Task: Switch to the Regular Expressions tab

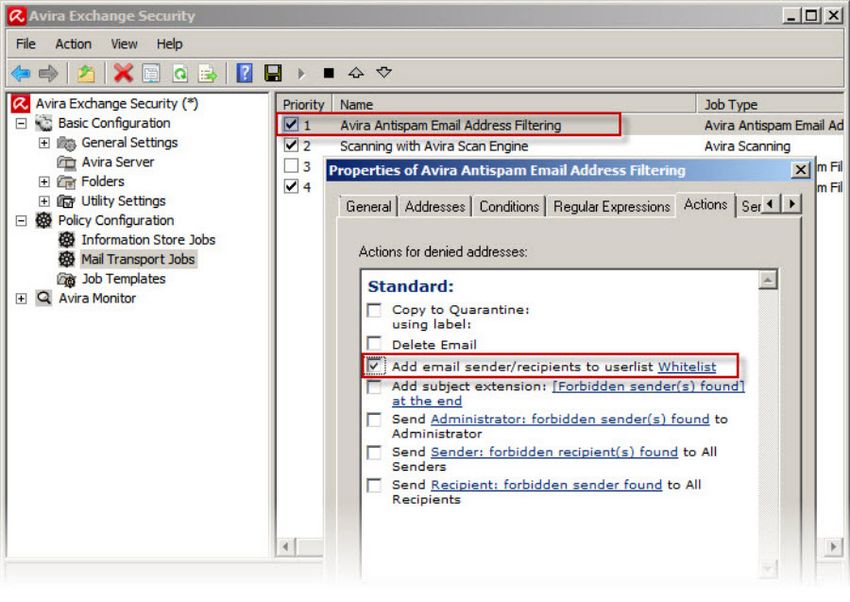Action: click(x=611, y=206)
